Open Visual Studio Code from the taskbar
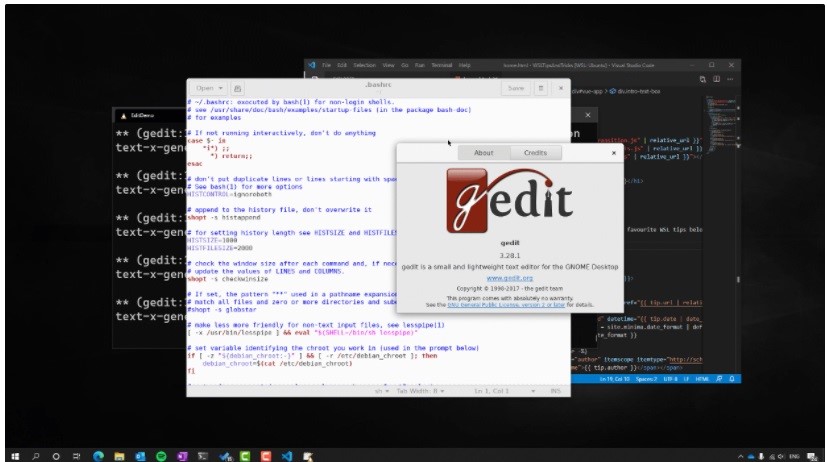The height and width of the screenshot is (462, 827). [287, 455]
